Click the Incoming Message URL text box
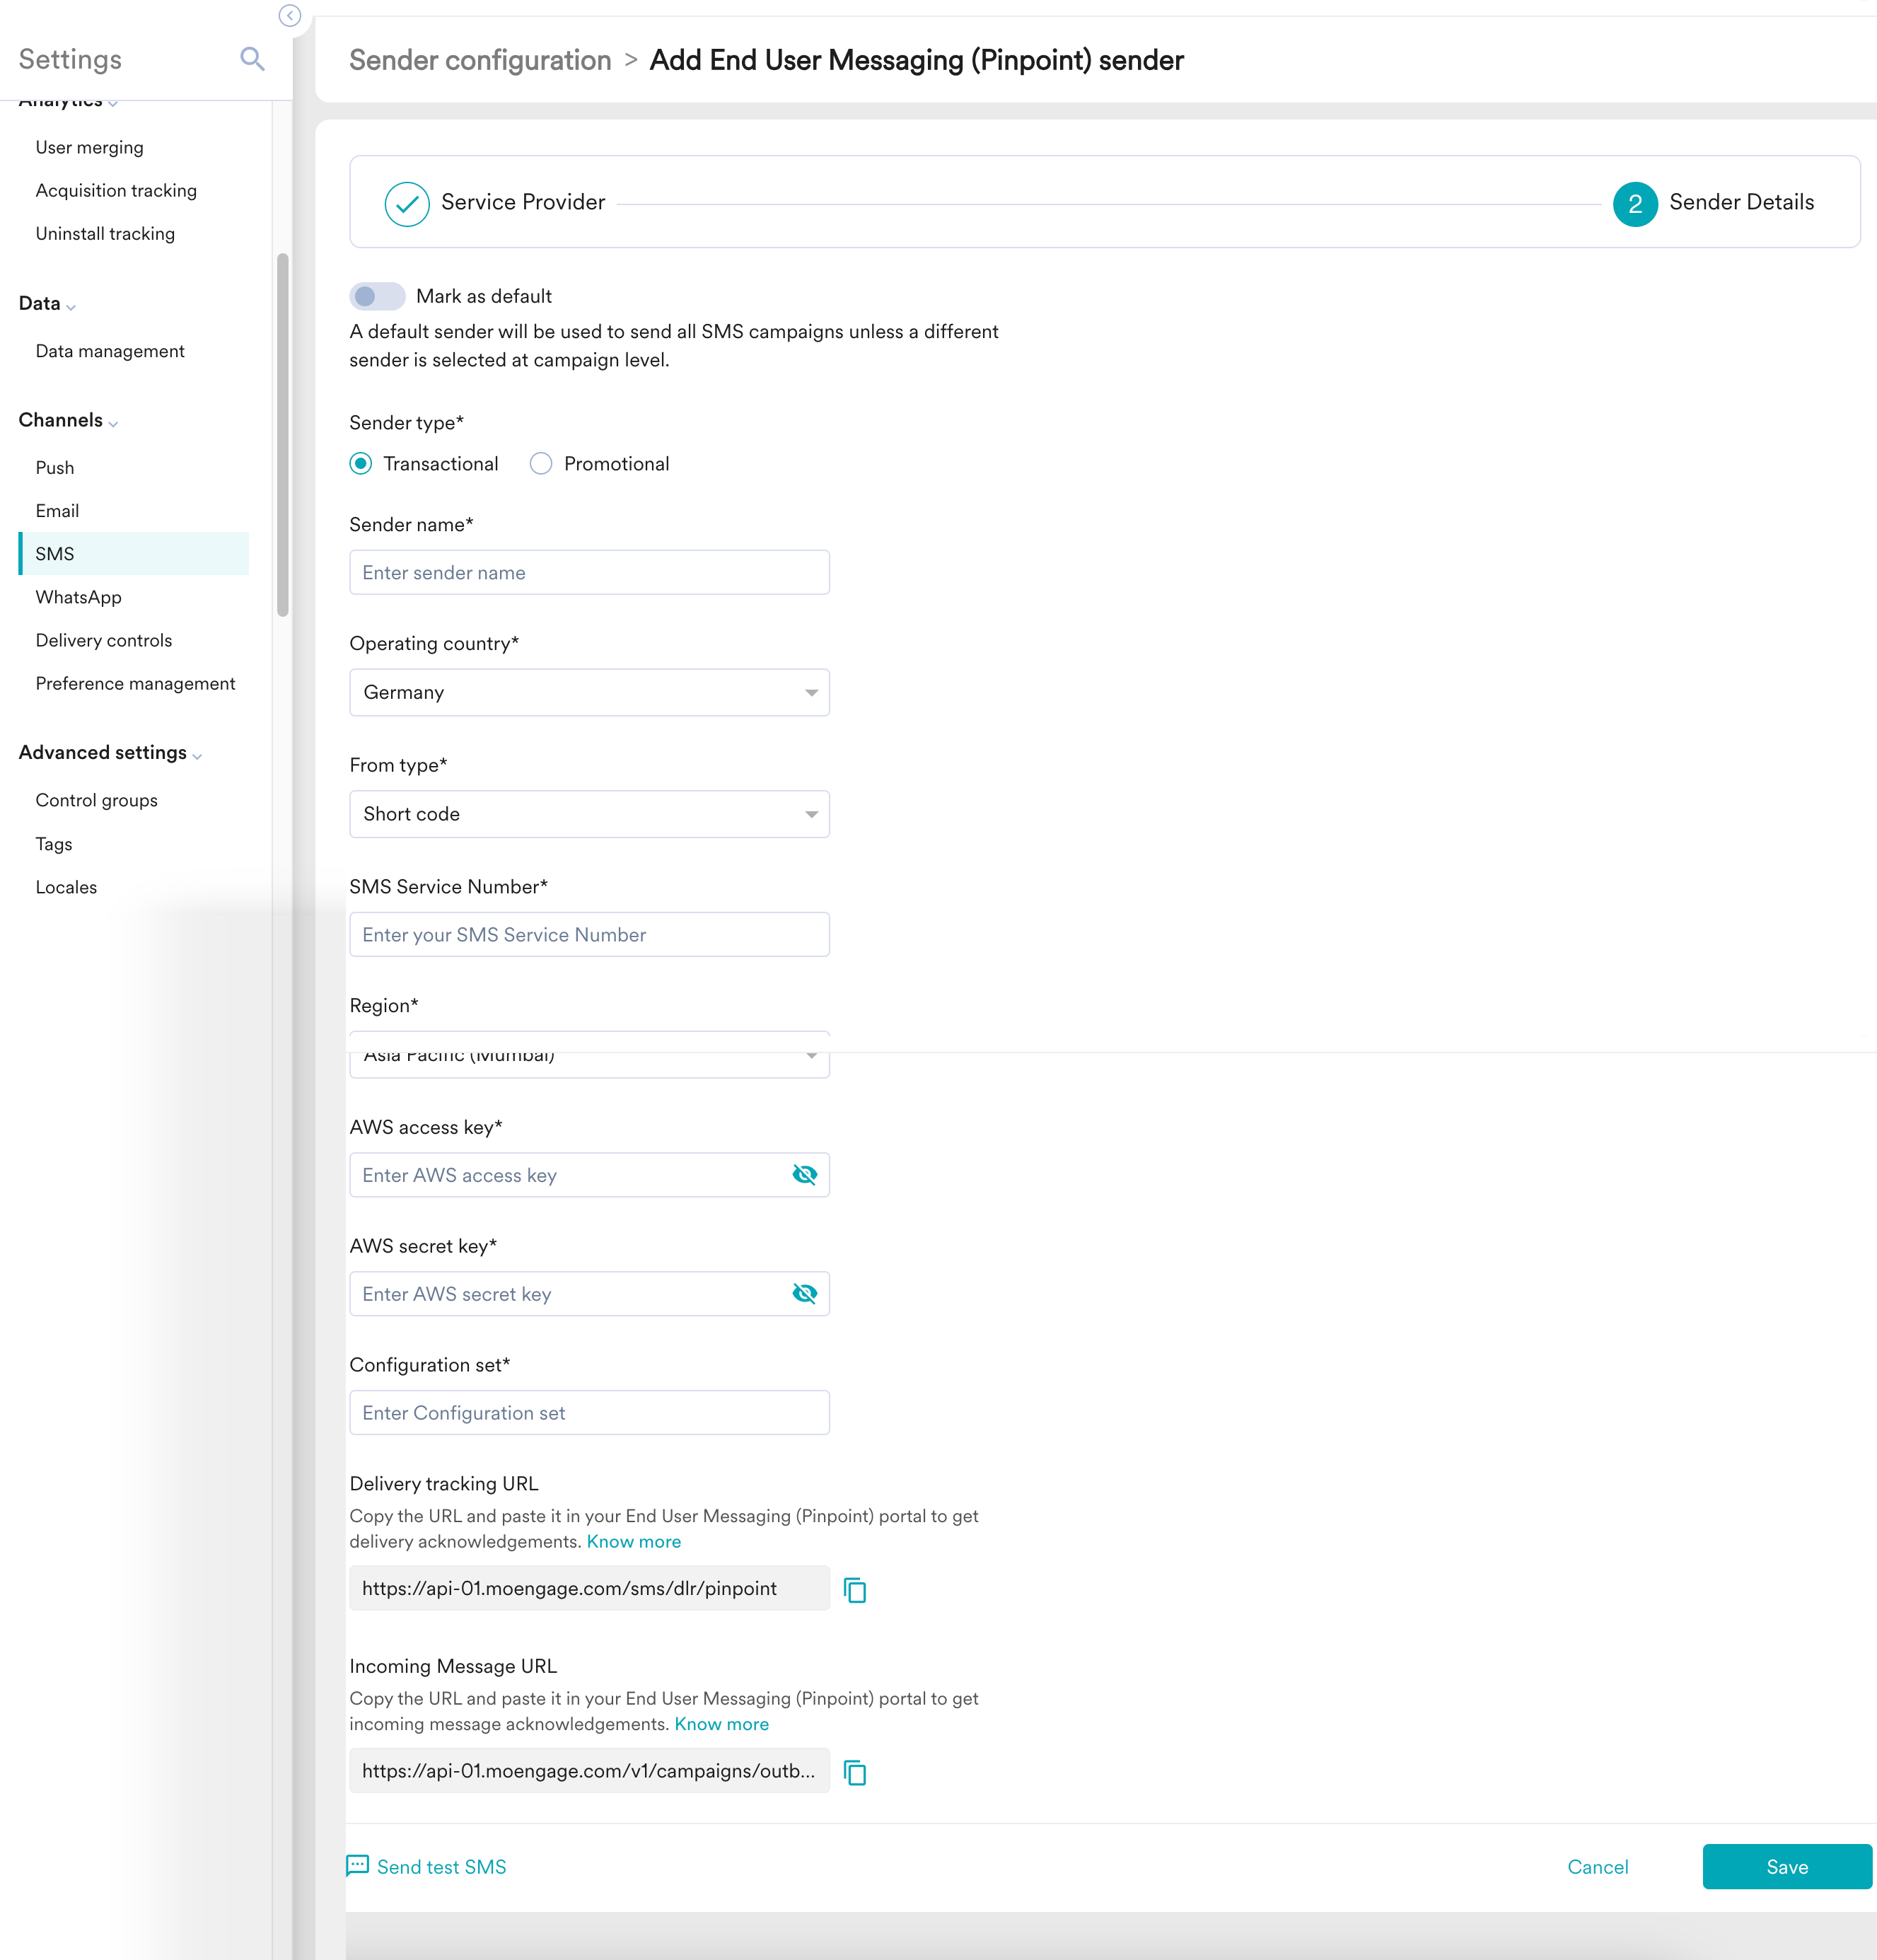 tap(589, 1770)
